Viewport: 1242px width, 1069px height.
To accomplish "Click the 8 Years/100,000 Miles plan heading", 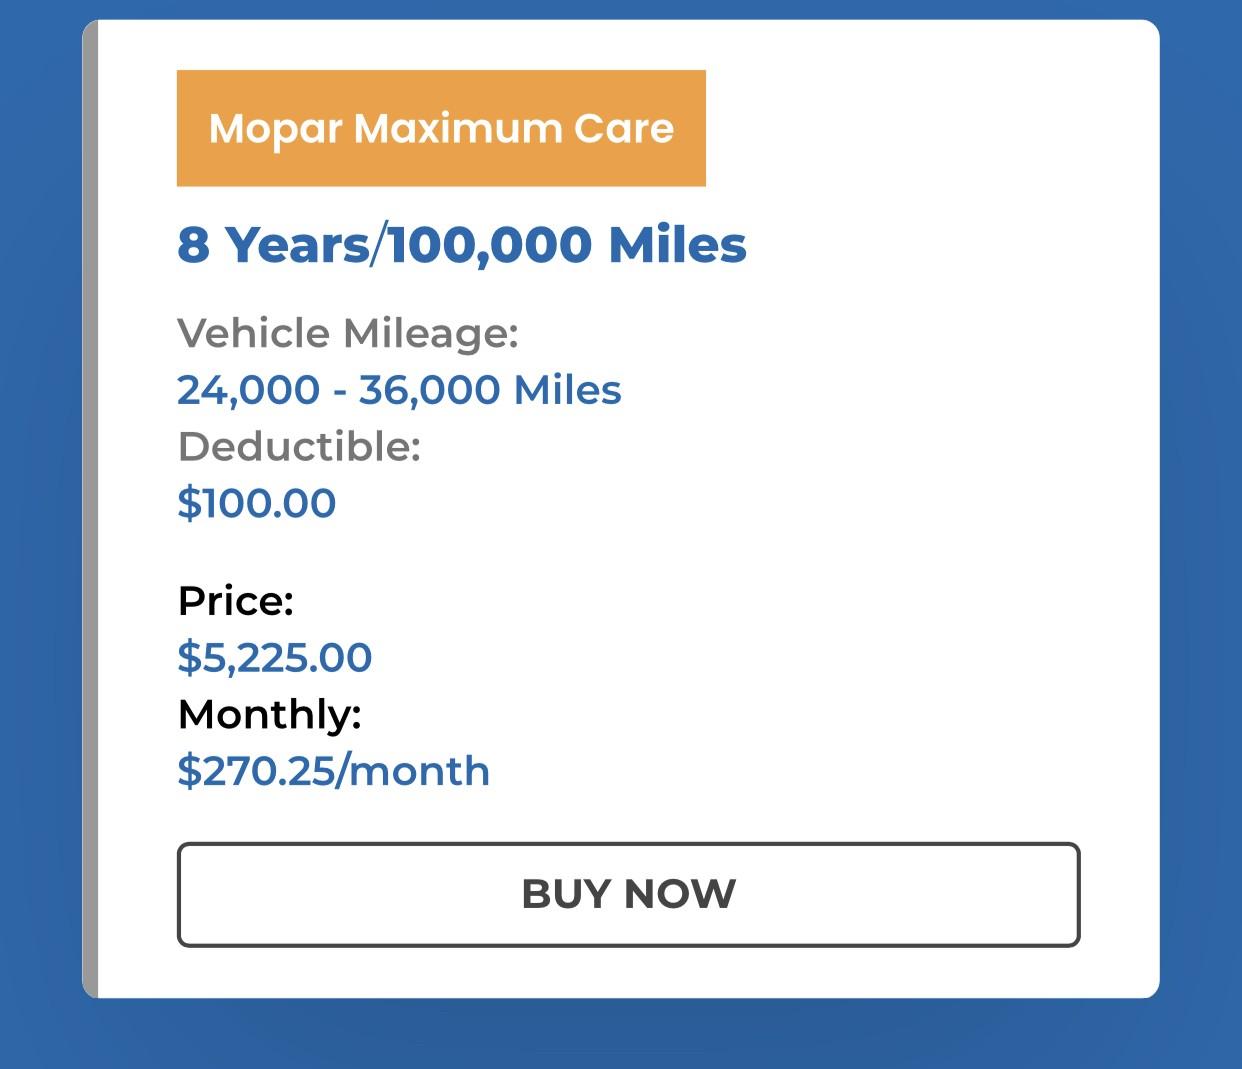I will point(462,245).
